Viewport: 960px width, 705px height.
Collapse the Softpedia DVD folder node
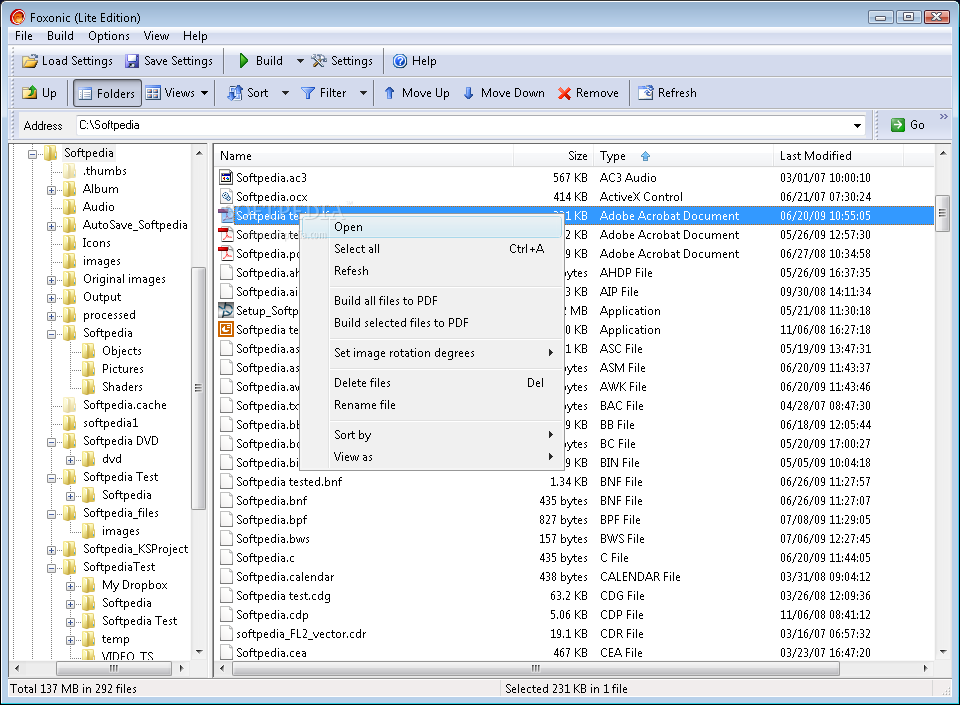click(51, 442)
